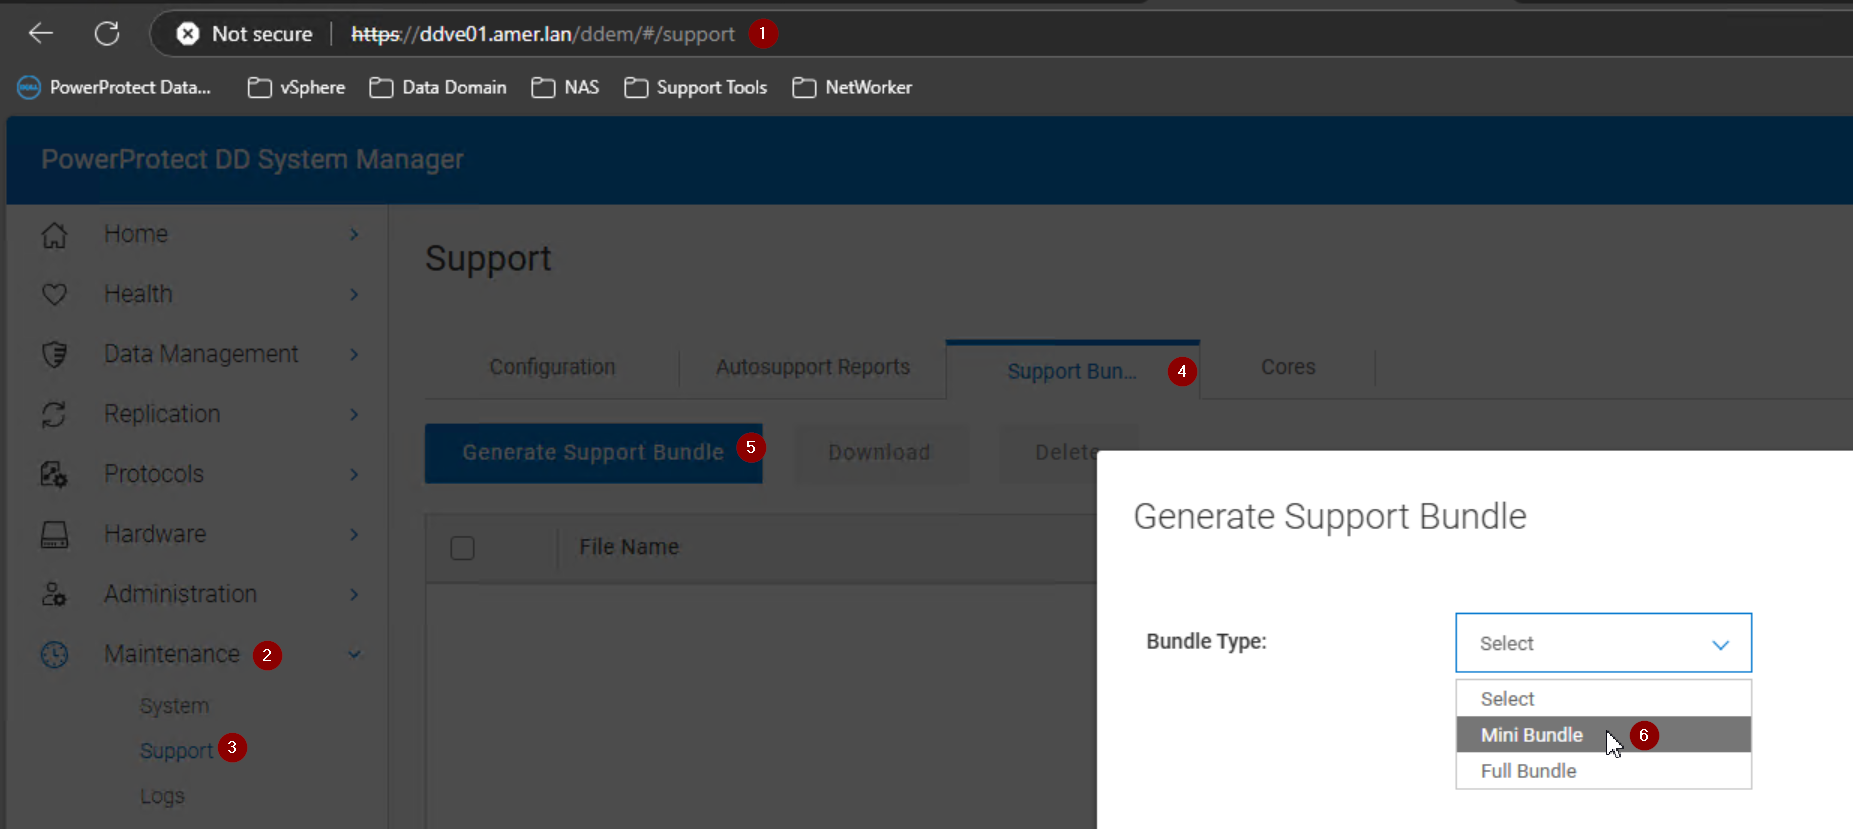Expand the Health menu chevron

coord(354,294)
